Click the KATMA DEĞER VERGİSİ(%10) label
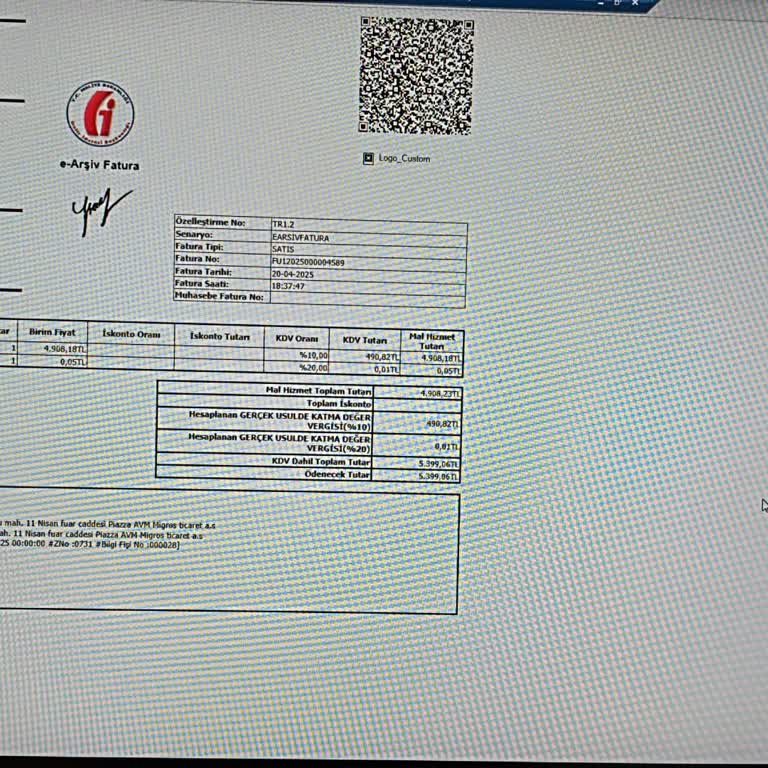 pyautogui.click(x=280, y=421)
